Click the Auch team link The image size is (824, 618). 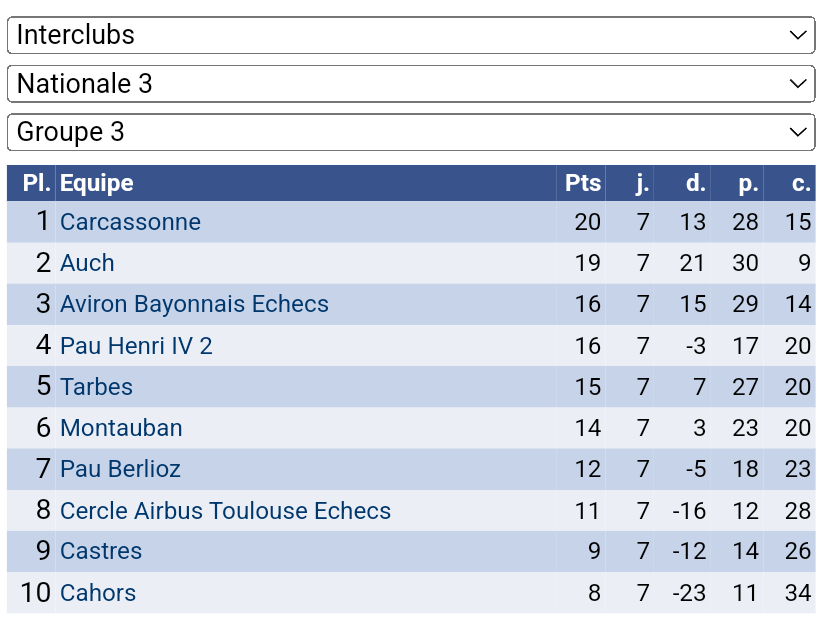(87, 263)
